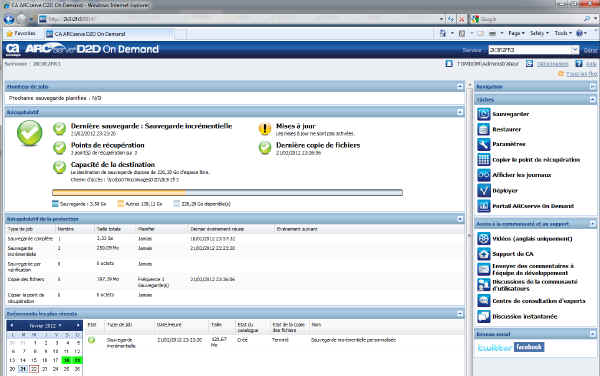
Task: Open the Serveur combo box dropdown arrow
Action: point(574,50)
